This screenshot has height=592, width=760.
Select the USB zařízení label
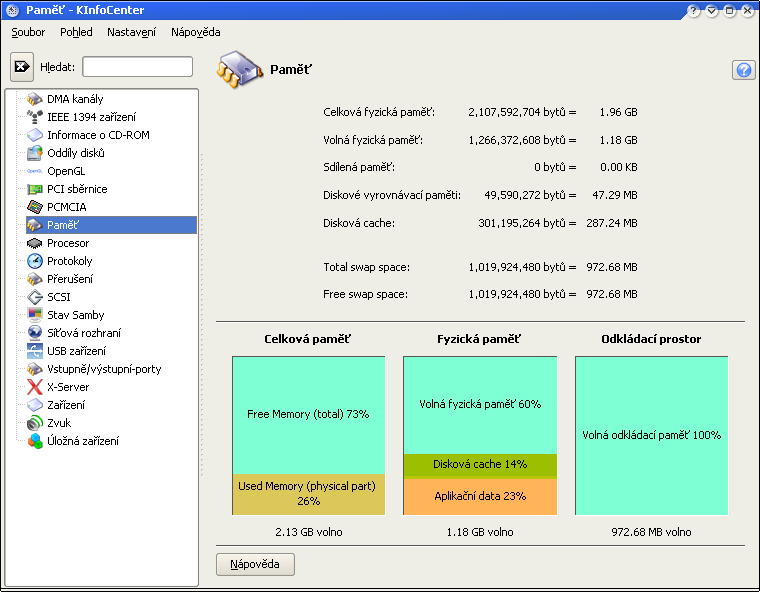pyautogui.click(x=76, y=351)
